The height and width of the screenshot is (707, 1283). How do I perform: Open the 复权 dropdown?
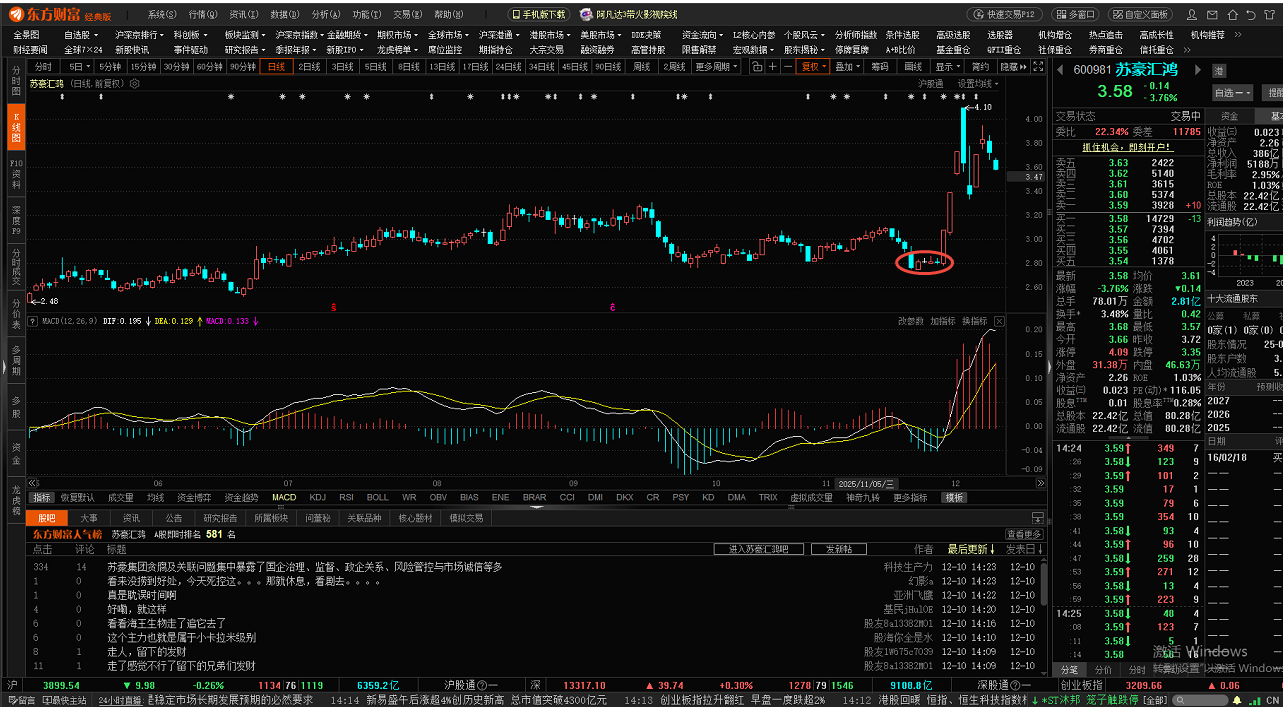813,66
